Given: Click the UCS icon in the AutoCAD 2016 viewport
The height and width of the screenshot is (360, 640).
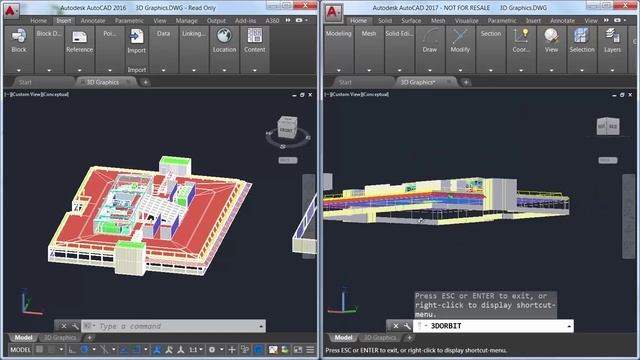Looking at the screenshot, I should [31, 303].
